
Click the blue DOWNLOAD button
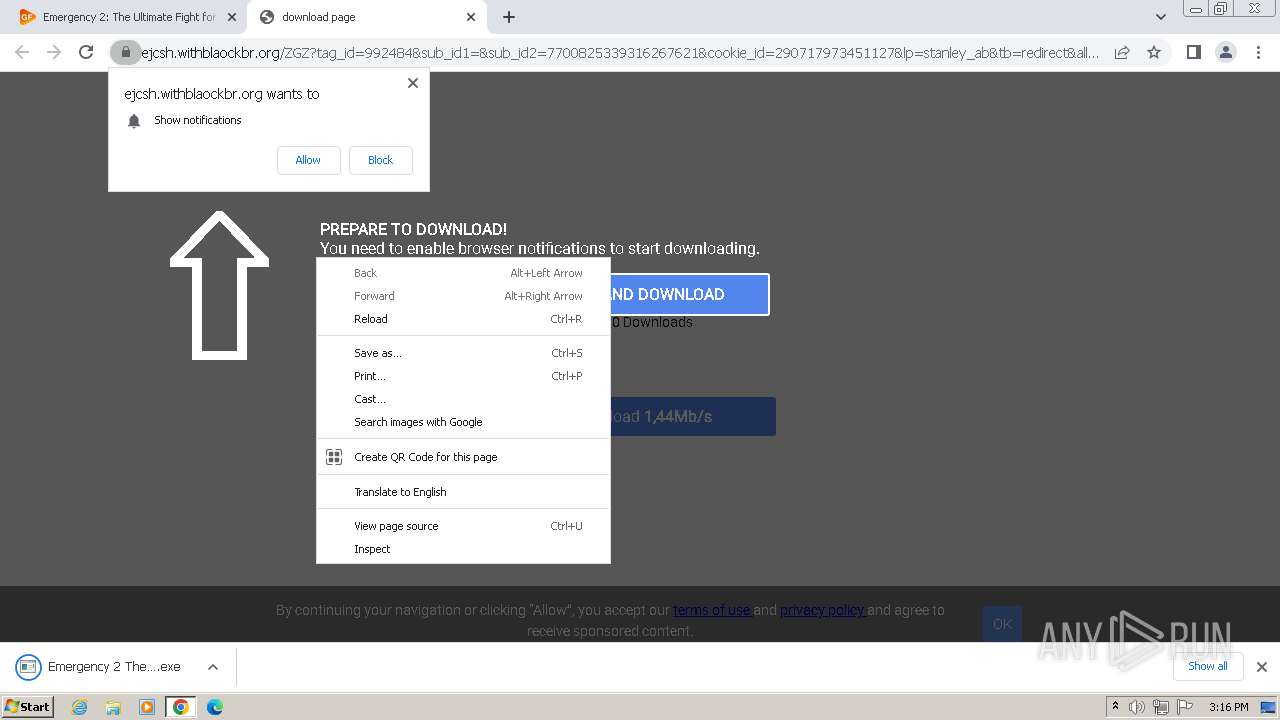[x=689, y=294]
